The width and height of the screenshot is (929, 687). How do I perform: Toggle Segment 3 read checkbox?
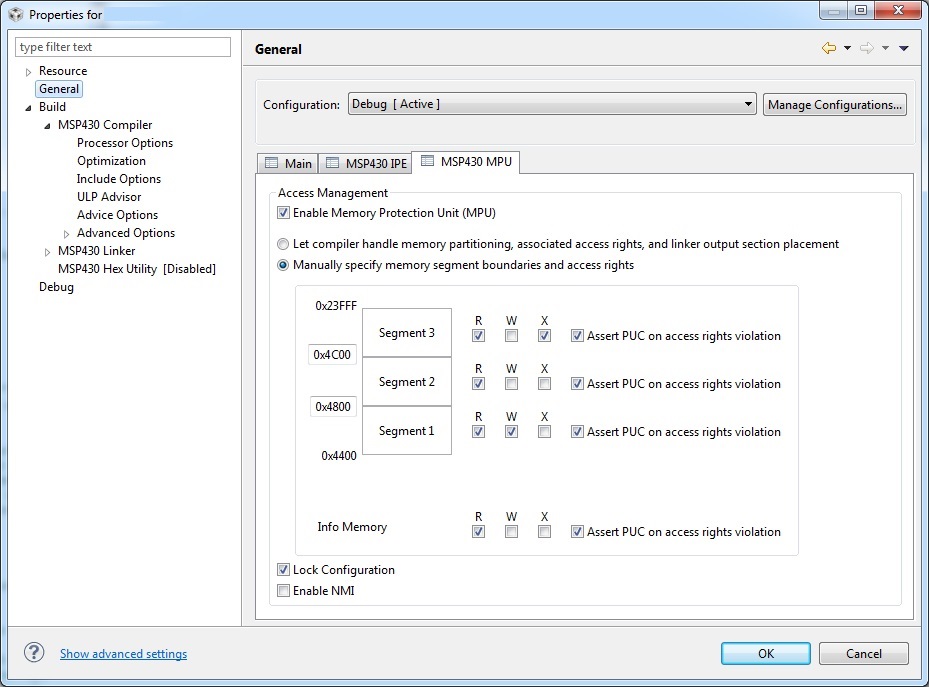pos(478,336)
